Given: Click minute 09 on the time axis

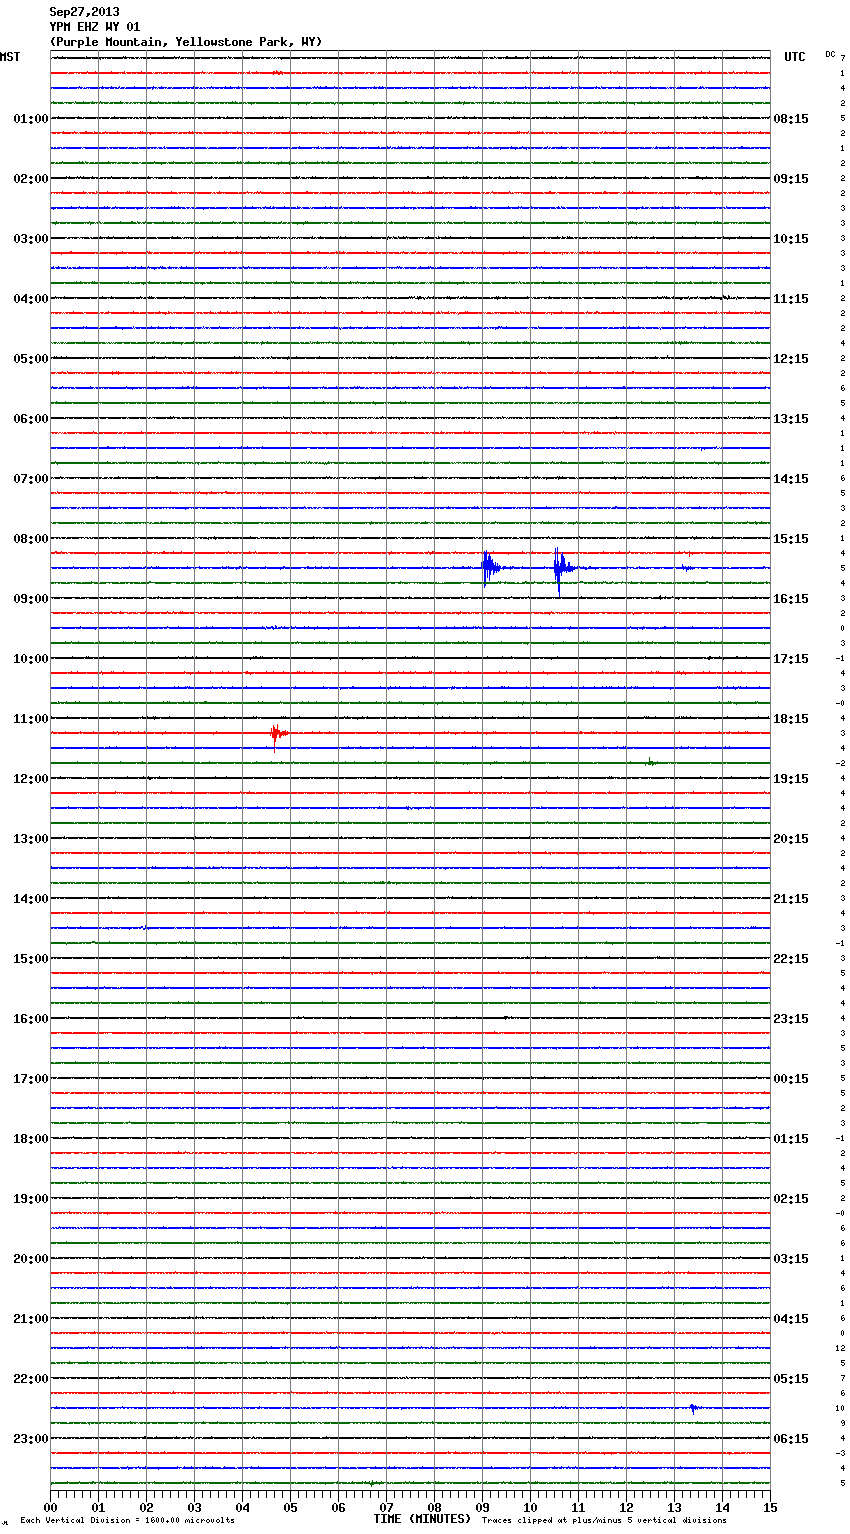Looking at the screenshot, I should 483,1507.
